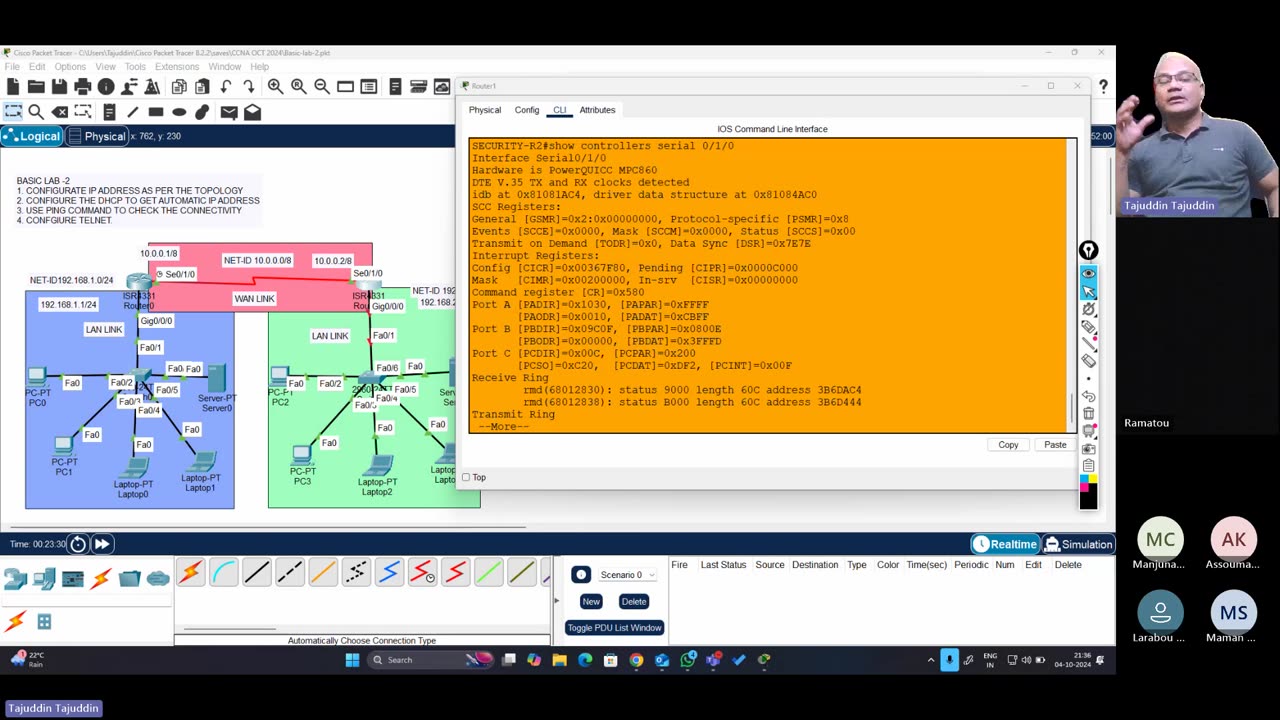
Task: Click the Fast Forward Time icon
Action: point(102,544)
